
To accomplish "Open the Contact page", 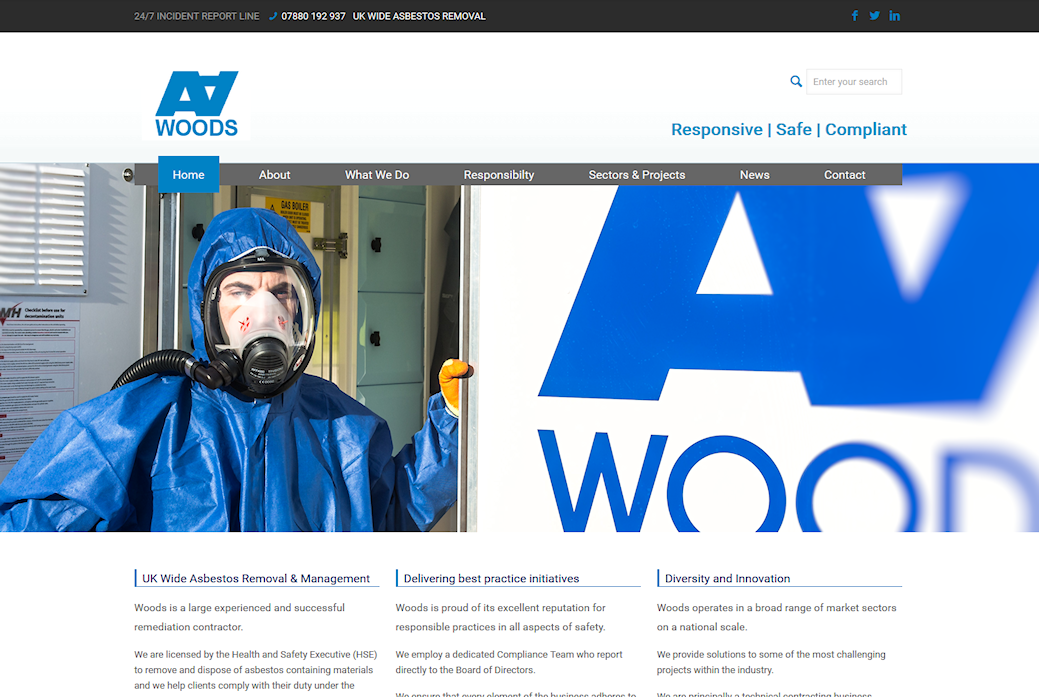I will [x=844, y=175].
